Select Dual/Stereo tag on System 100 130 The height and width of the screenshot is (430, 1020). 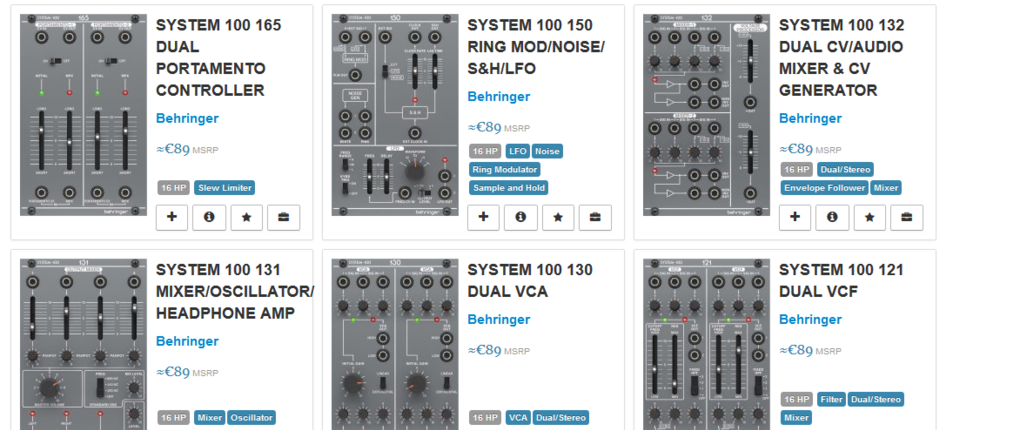click(x=561, y=418)
